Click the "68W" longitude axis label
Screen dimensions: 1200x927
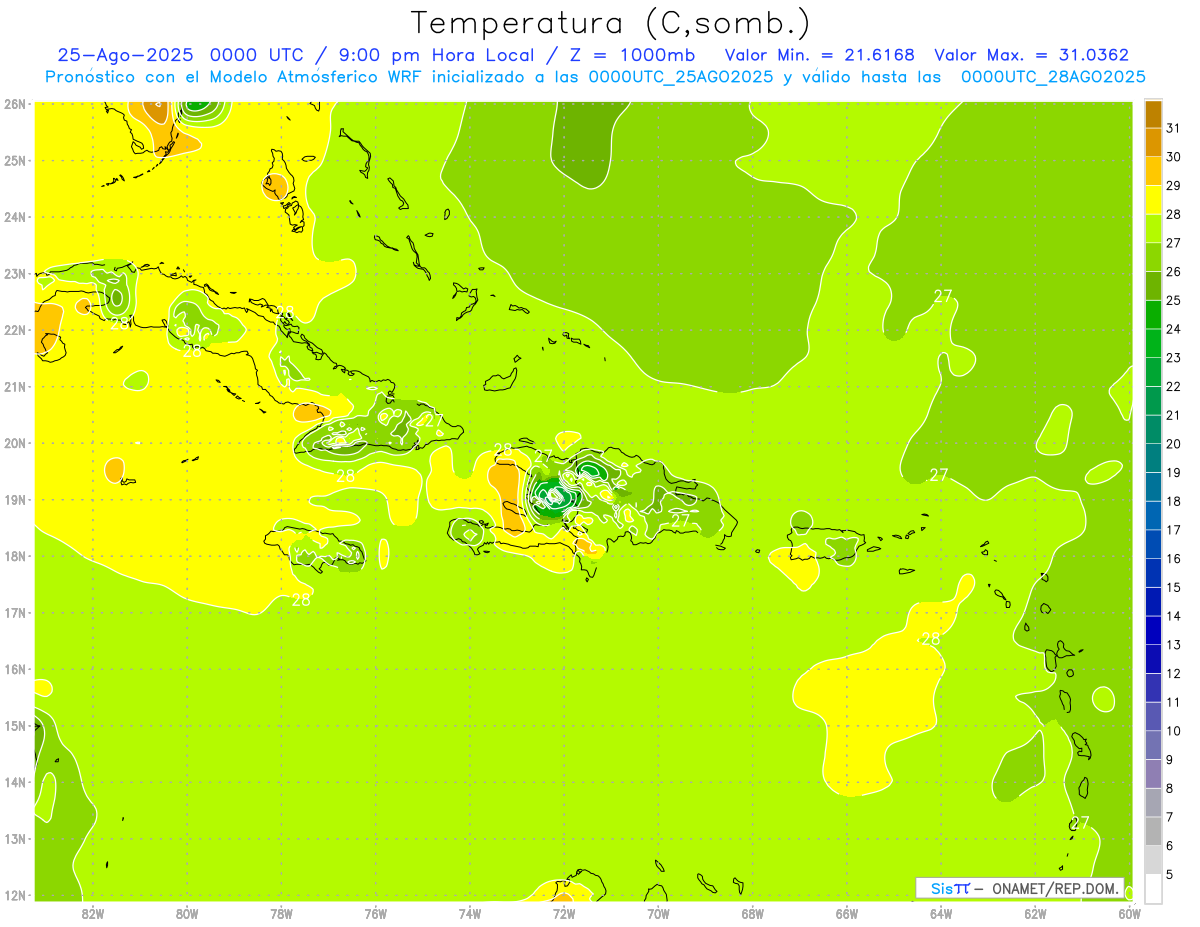(x=753, y=913)
